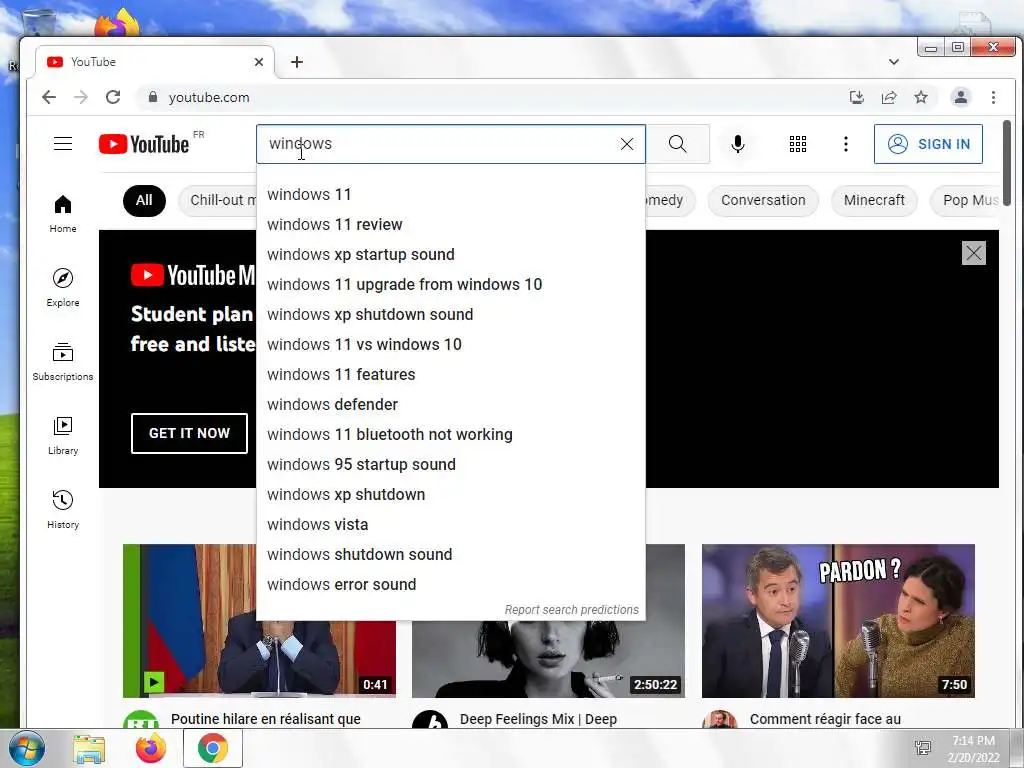
Task: Open YouTube settings three-dot menu
Action: coord(846,144)
